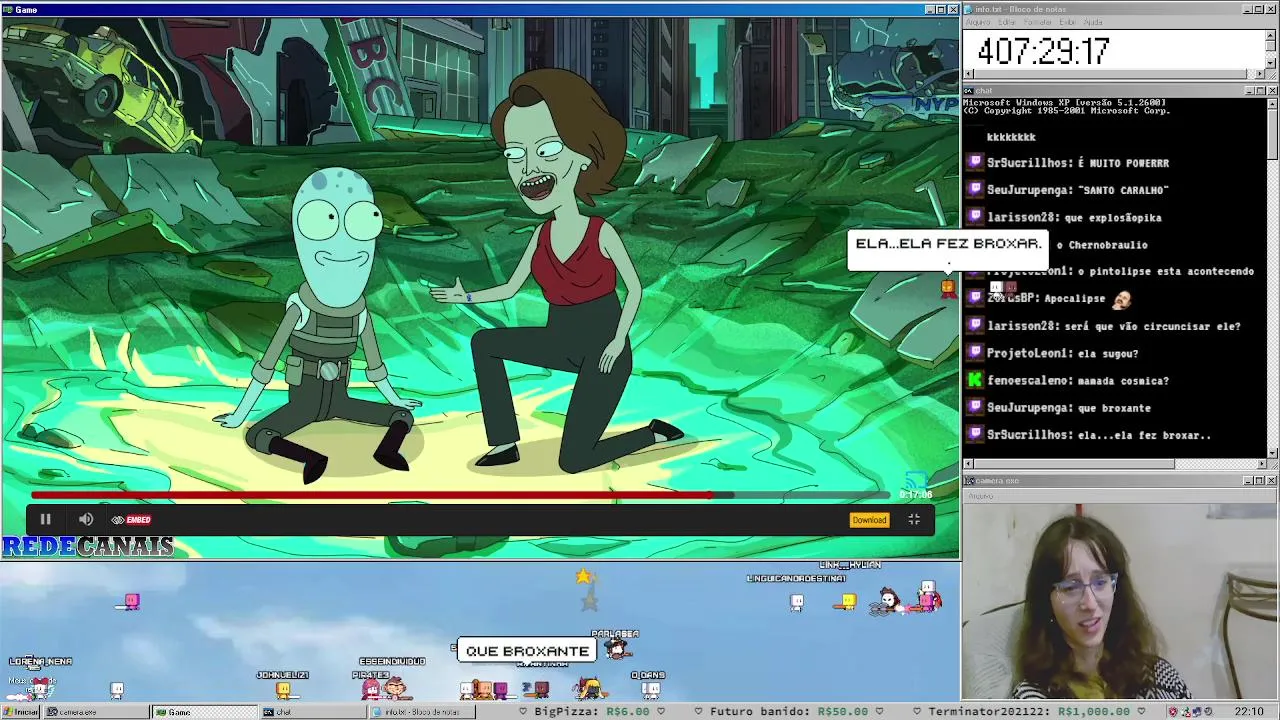The image size is (1280, 720).
Task: Click the REDECANAIS logo
Action: click(88, 546)
